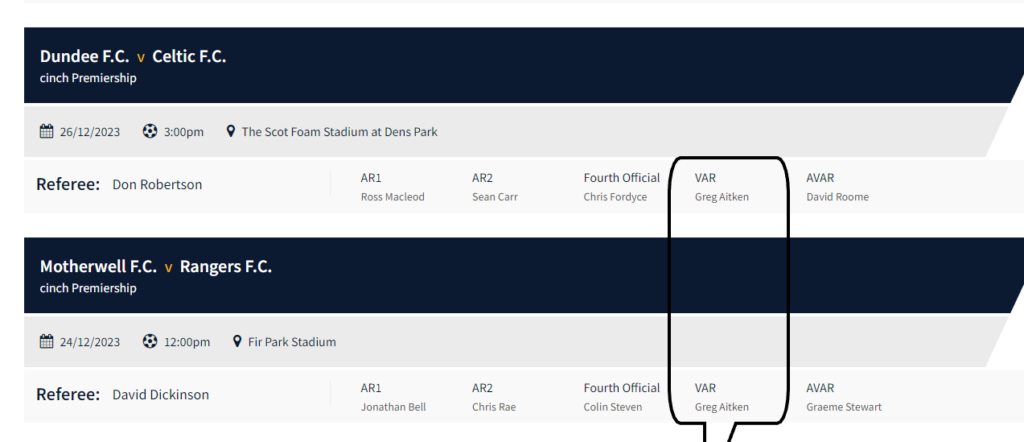Click AR1 official Jonathan Bell
This screenshot has width=1024, height=442.
(x=391, y=407)
